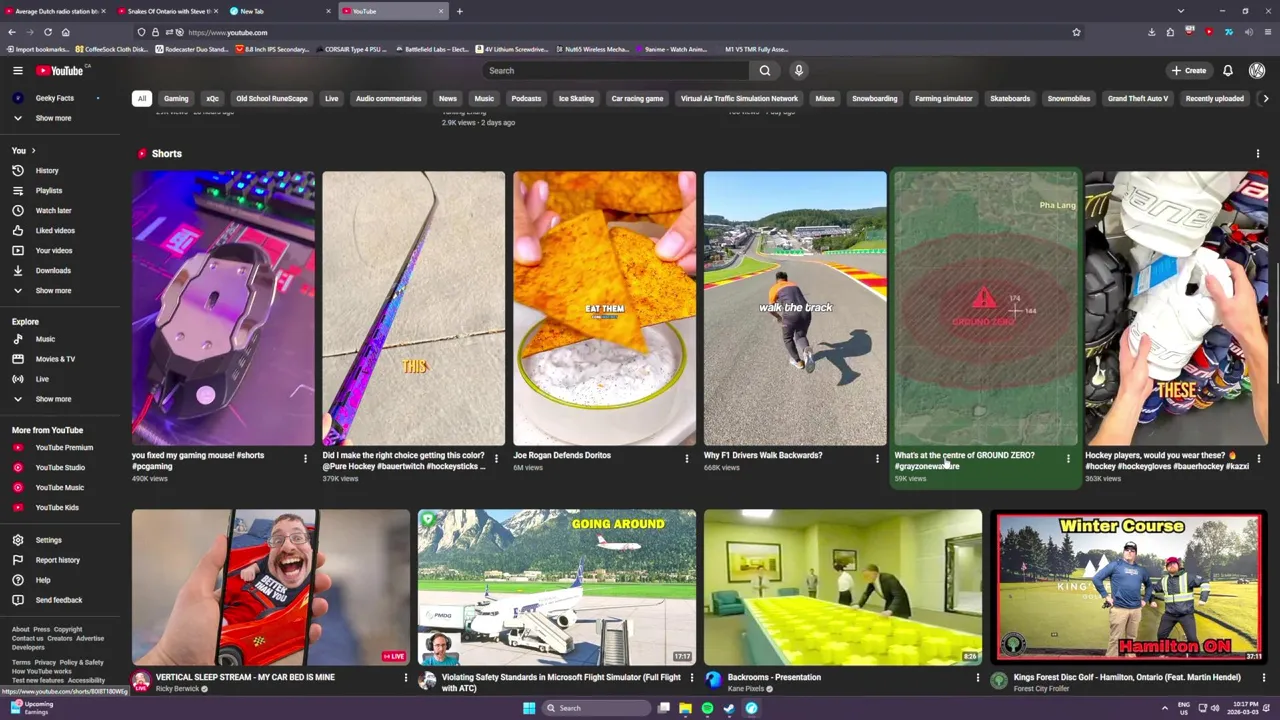
Task: Open YouTube Studio link
Action: pos(60,467)
